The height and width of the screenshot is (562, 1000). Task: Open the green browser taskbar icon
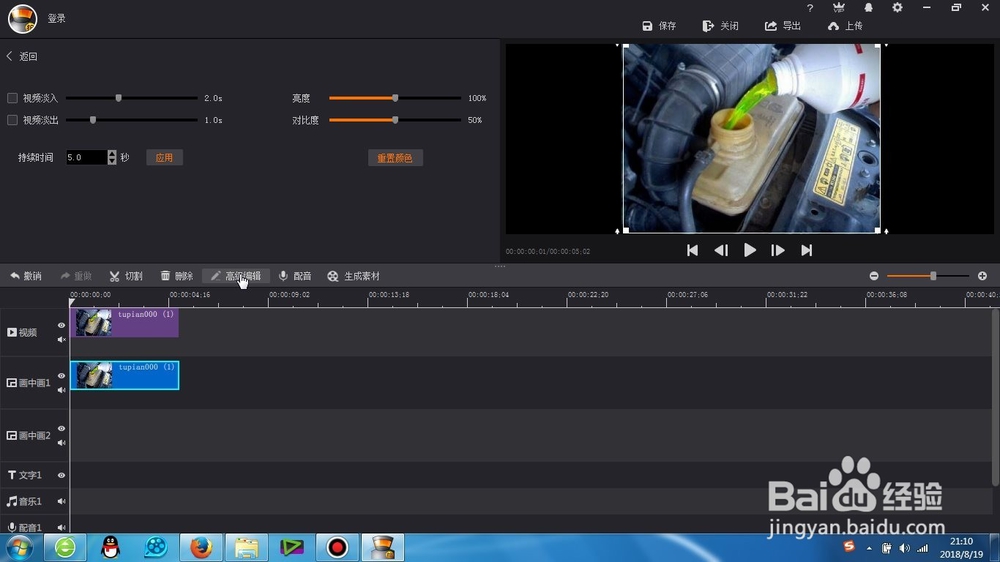(x=65, y=547)
